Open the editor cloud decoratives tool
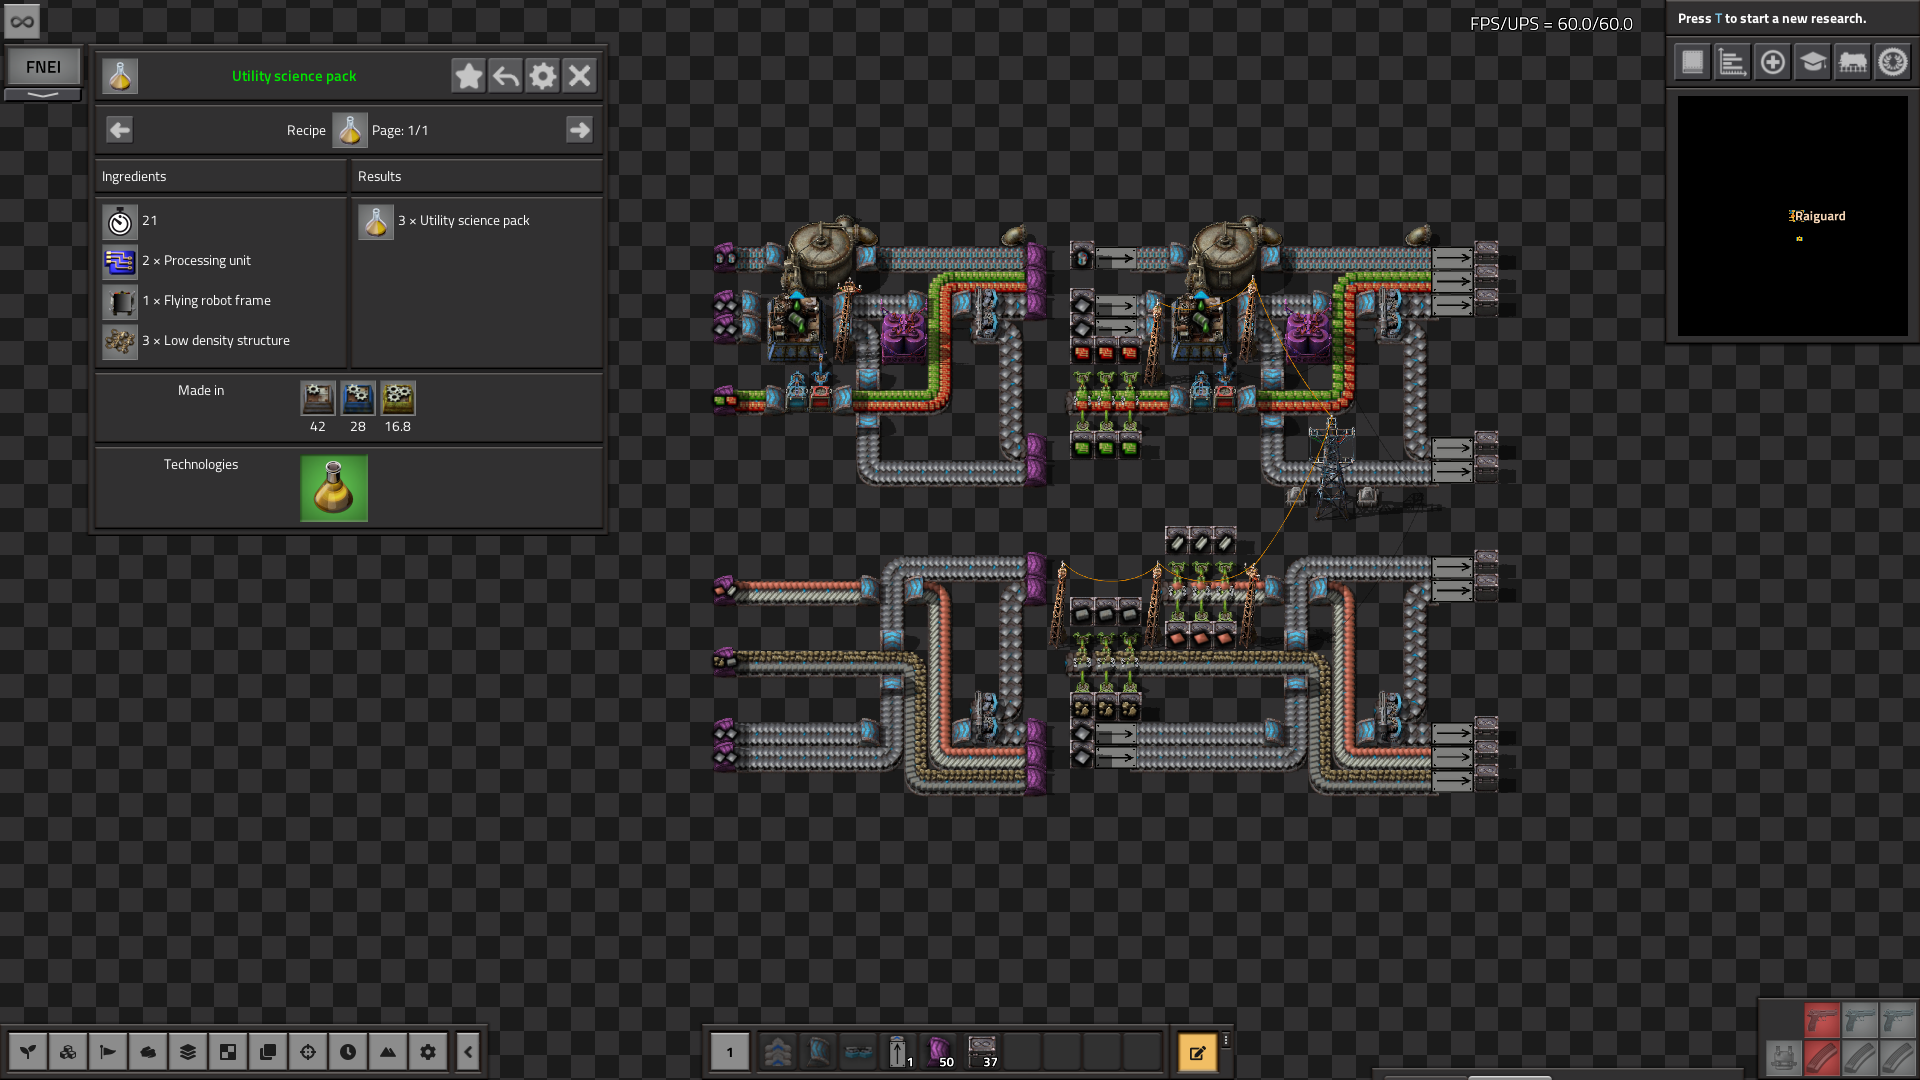The height and width of the screenshot is (1080, 1920). click(x=148, y=1052)
